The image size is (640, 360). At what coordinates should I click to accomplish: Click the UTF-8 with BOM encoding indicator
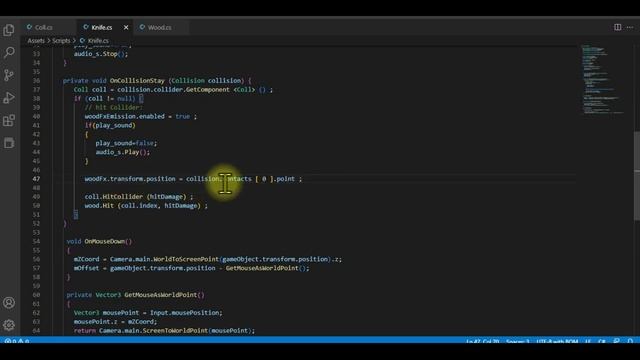click(x=557, y=341)
